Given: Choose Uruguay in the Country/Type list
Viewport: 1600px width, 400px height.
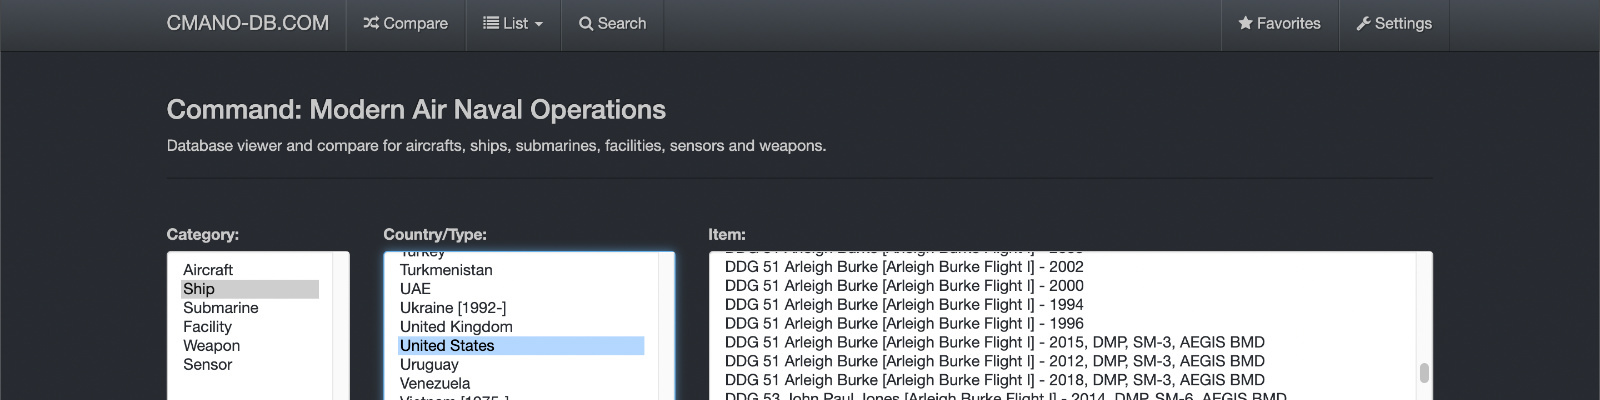Looking at the screenshot, I should click(x=429, y=365).
